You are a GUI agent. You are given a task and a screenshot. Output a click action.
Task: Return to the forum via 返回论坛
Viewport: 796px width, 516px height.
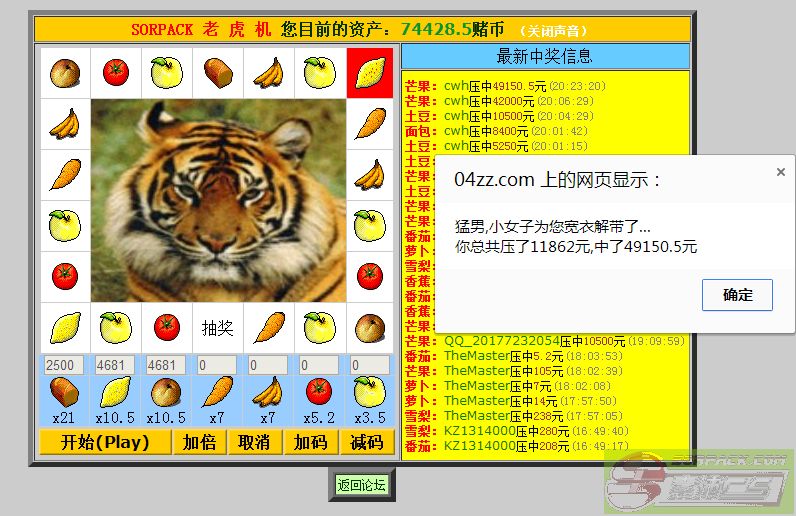tap(361, 485)
